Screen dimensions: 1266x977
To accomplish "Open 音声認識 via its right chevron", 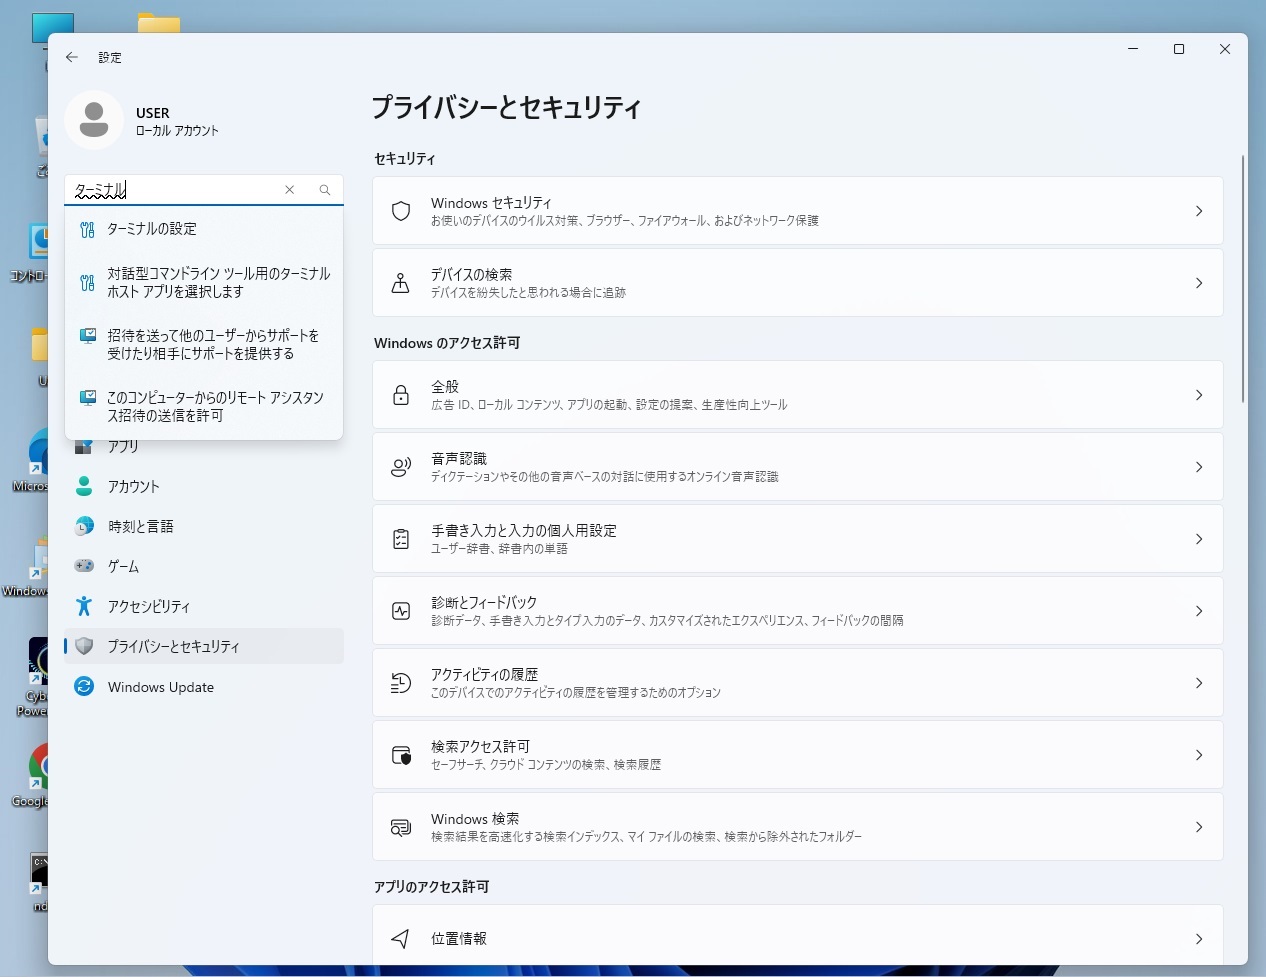I will point(1199,467).
